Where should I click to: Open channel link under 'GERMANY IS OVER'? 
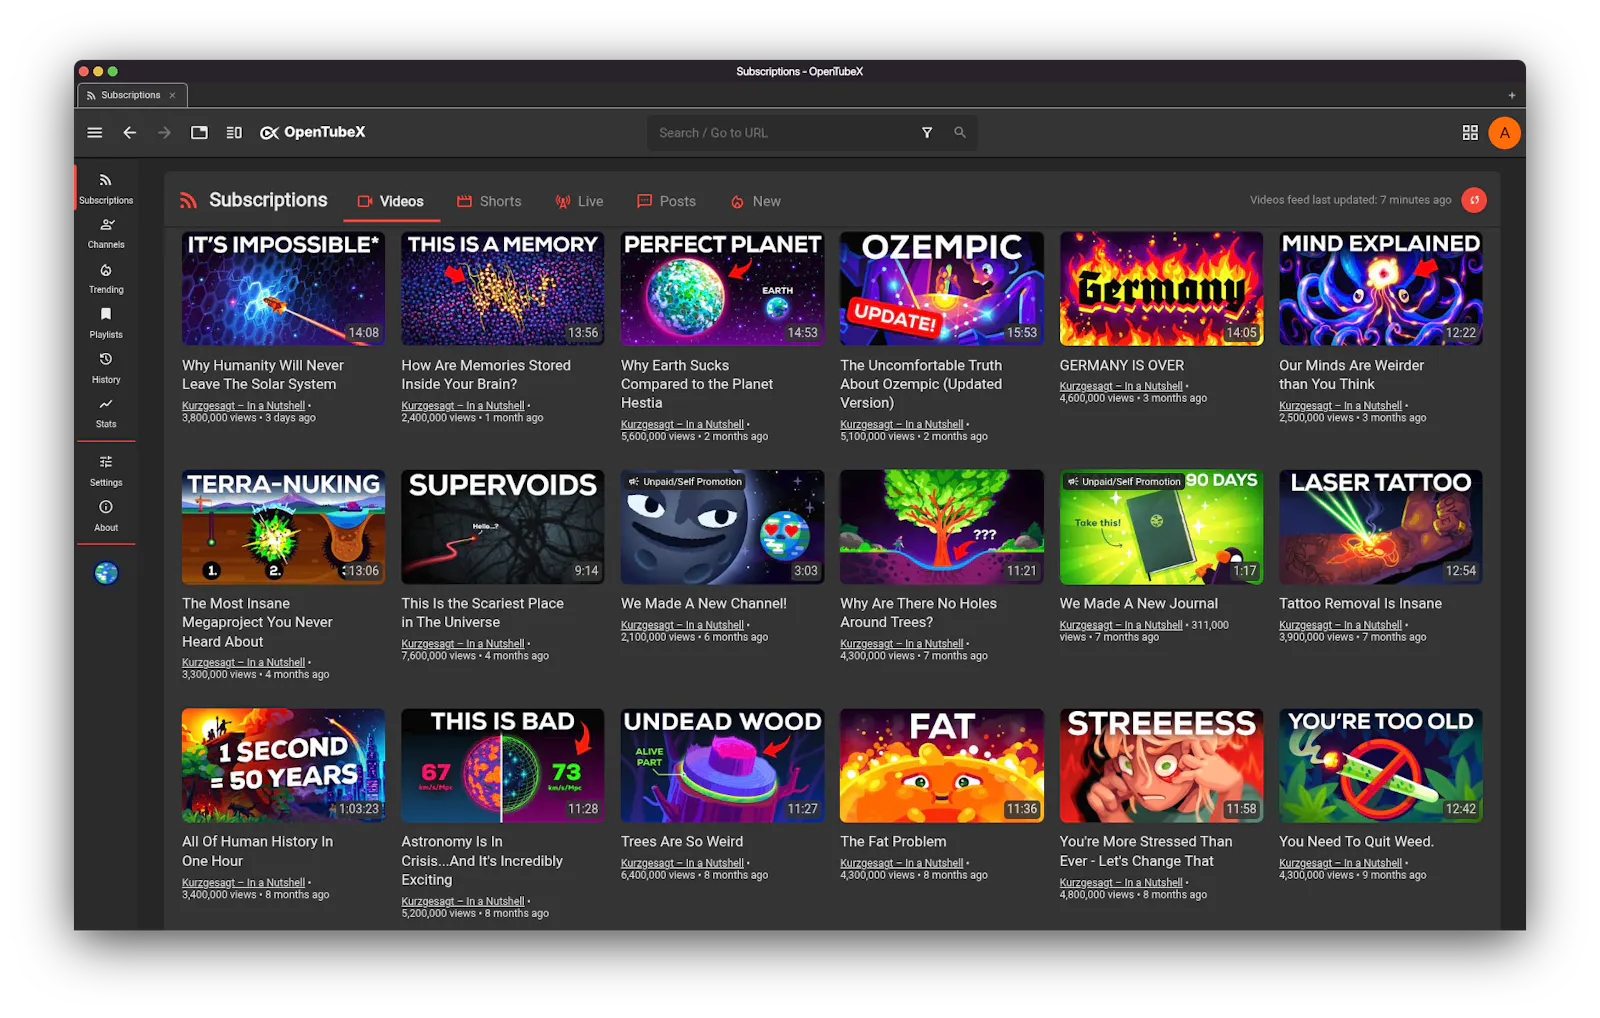[x=1121, y=386]
